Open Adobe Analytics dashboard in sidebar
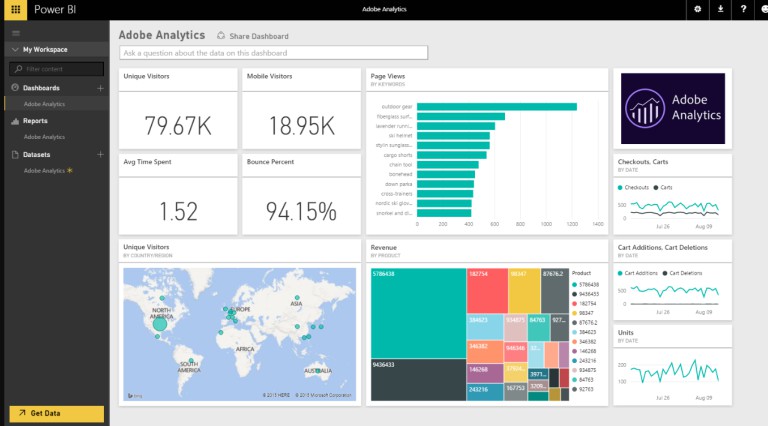This screenshot has width=768, height=426. tap(44, 104)
